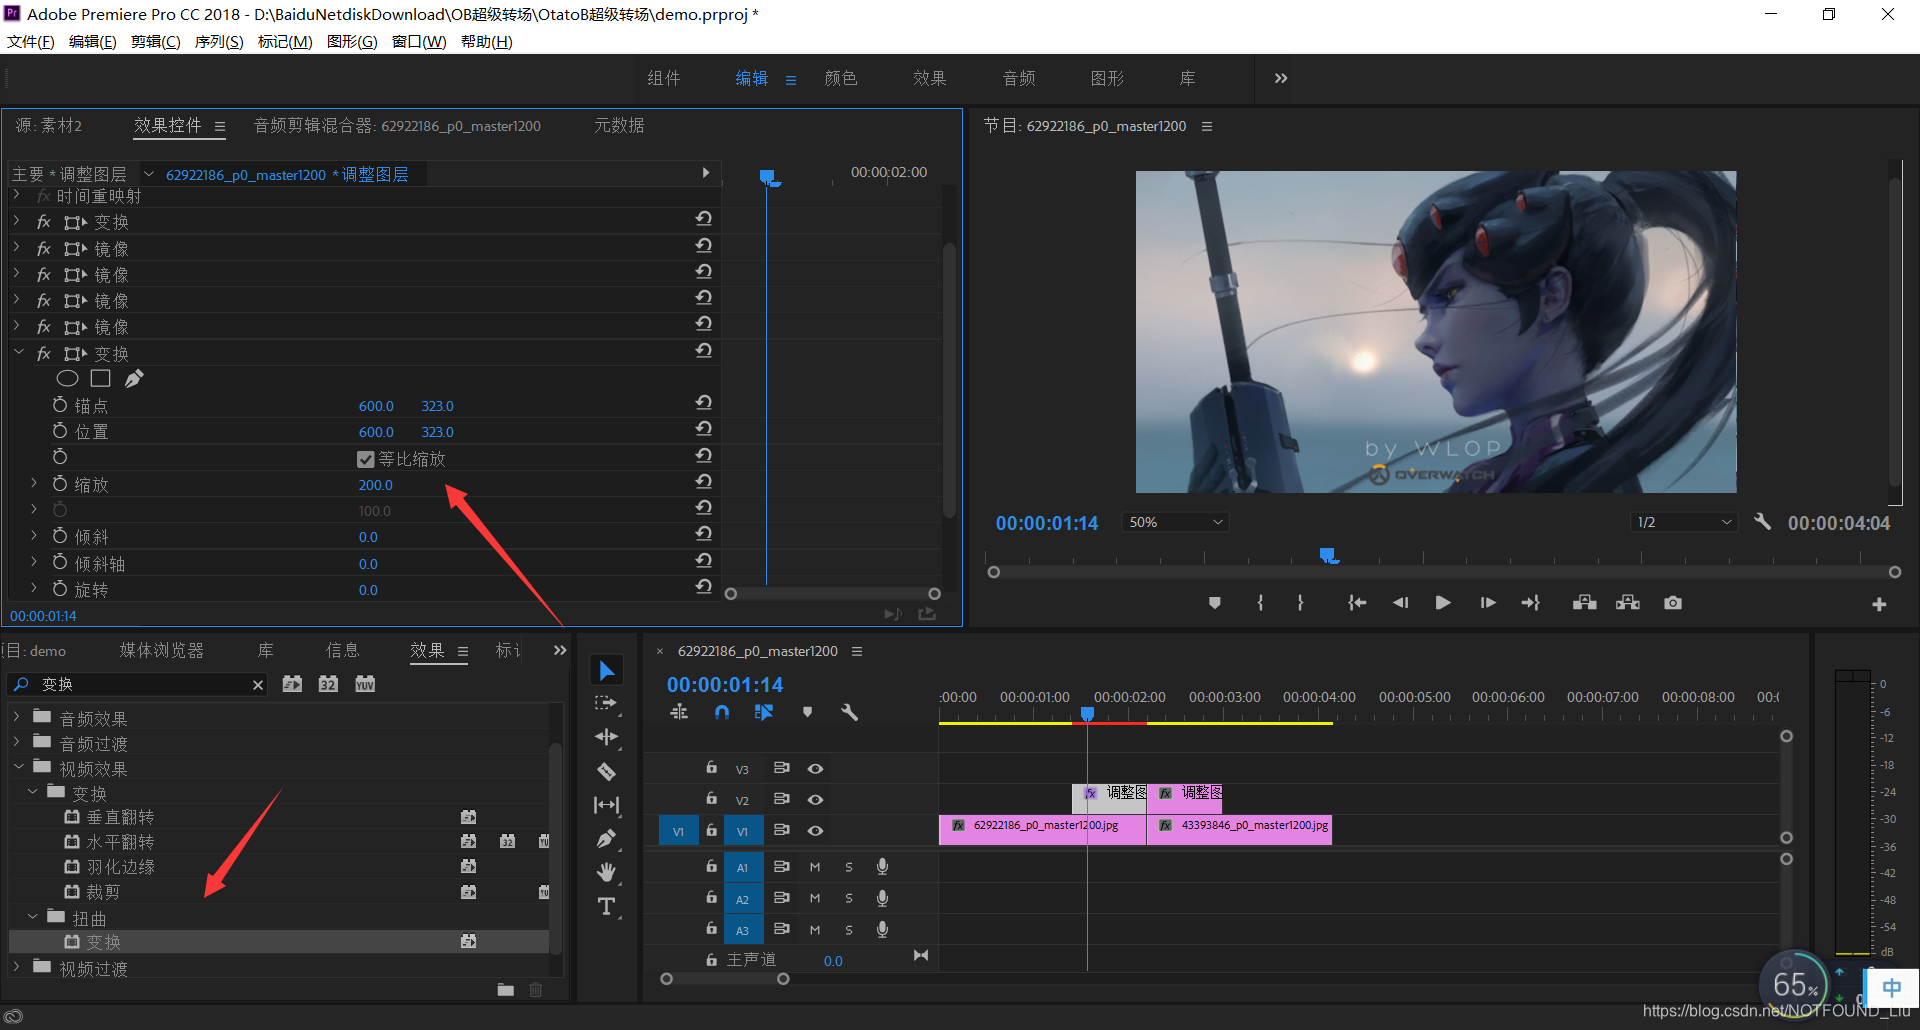The height and width of the screenshot is (1030, 1920).
Task: Toggle V1 track output eye
Action: [815, 830]
